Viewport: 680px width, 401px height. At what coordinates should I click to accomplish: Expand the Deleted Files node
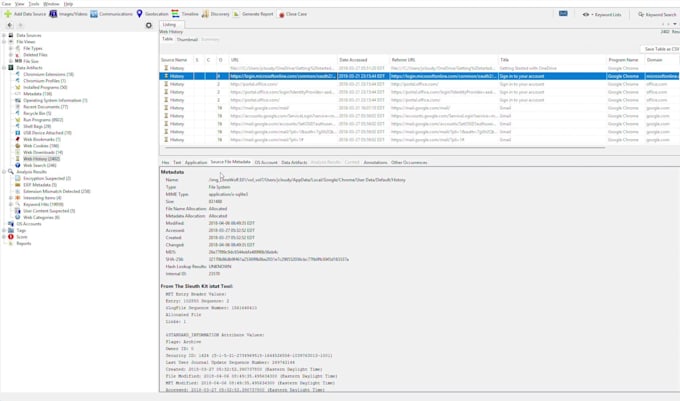11,55
